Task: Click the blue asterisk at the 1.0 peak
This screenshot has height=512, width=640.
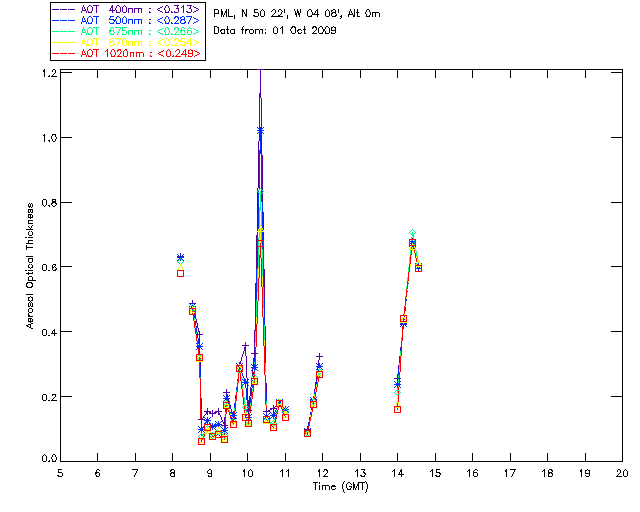Action: point(260,130)
